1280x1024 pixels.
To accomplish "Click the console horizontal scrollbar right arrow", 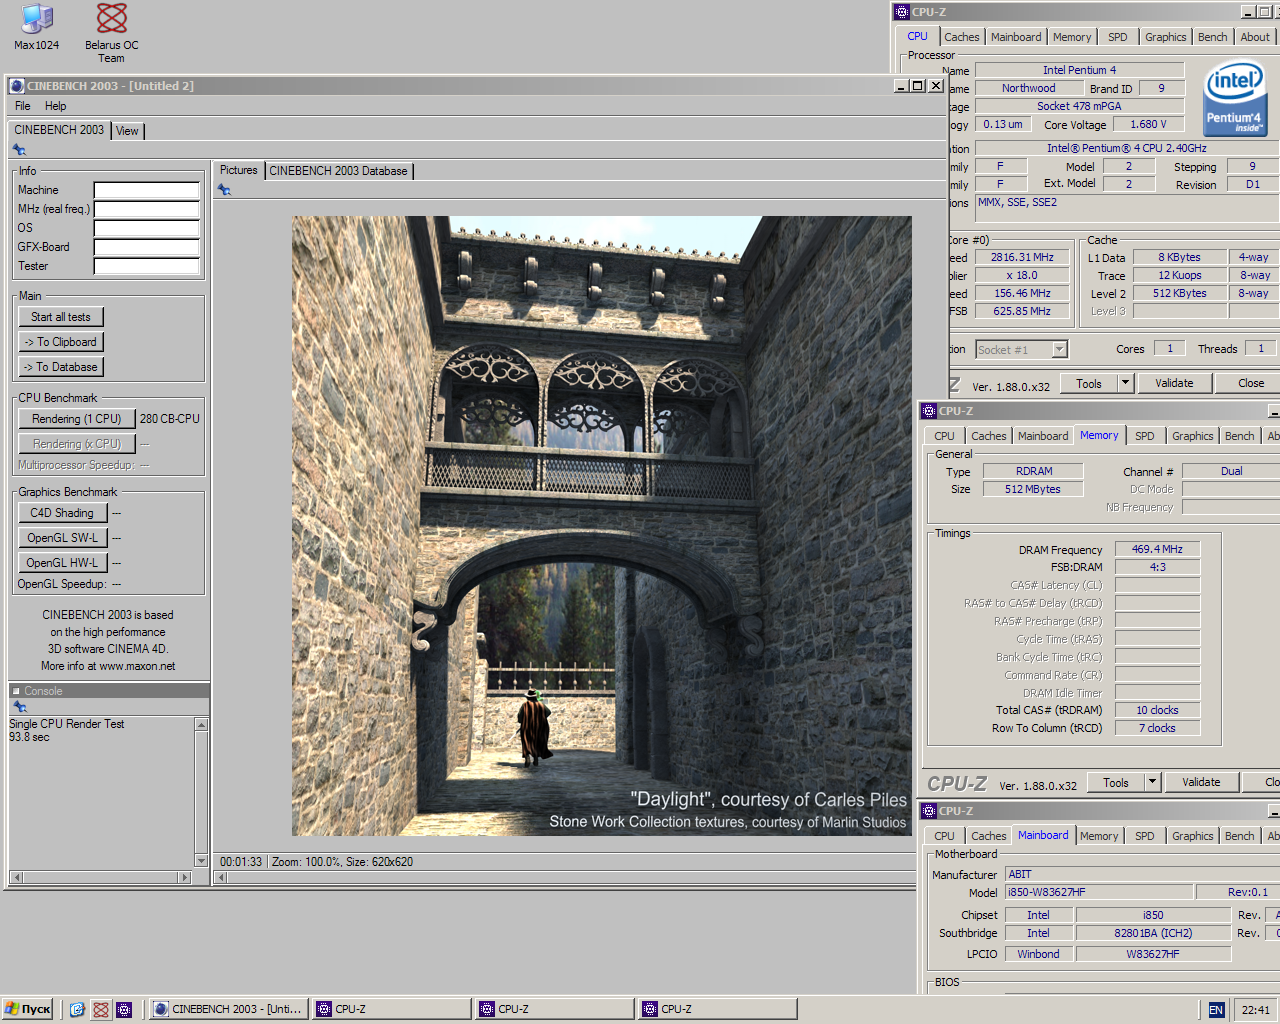I will coord(184,877).
